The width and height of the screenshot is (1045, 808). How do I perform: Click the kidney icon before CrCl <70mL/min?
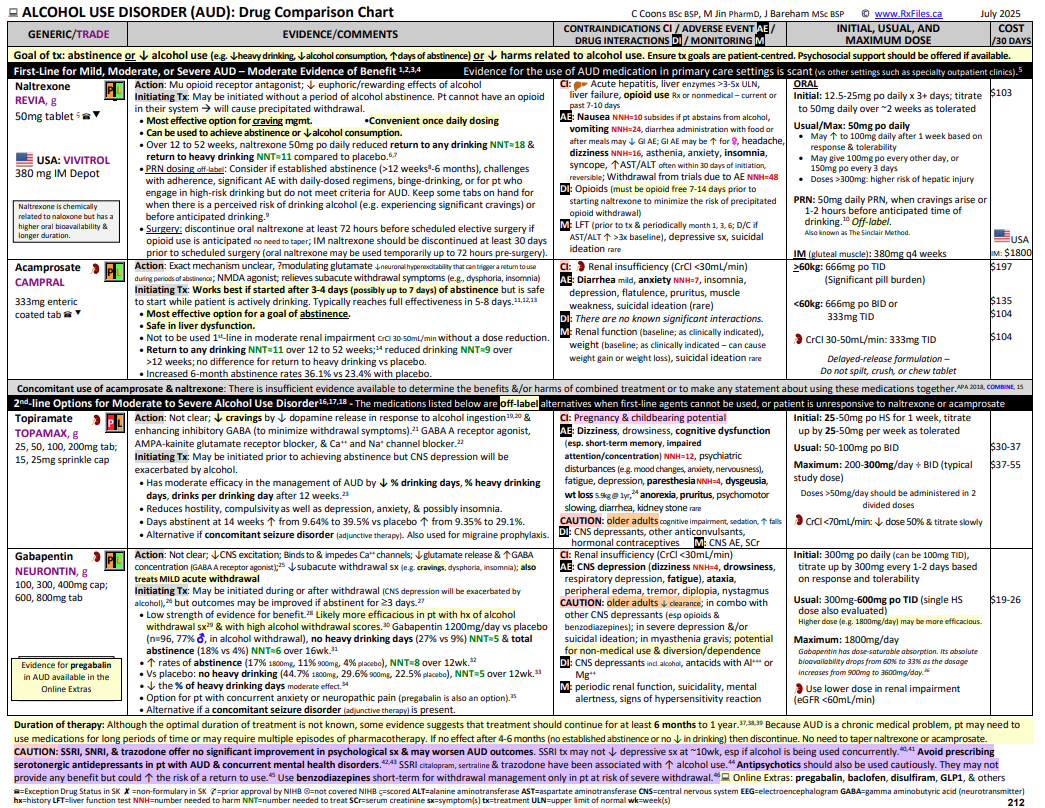[x=798, y=521]
